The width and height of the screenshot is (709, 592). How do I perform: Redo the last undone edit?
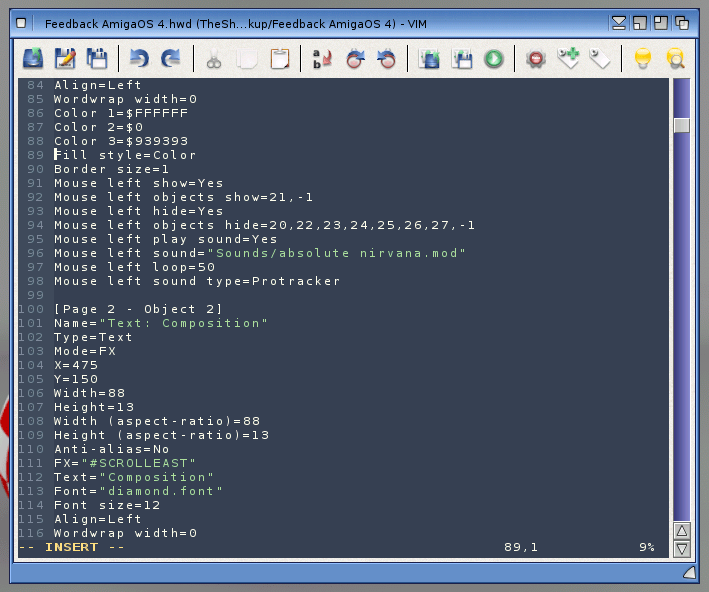coord(172,59)
